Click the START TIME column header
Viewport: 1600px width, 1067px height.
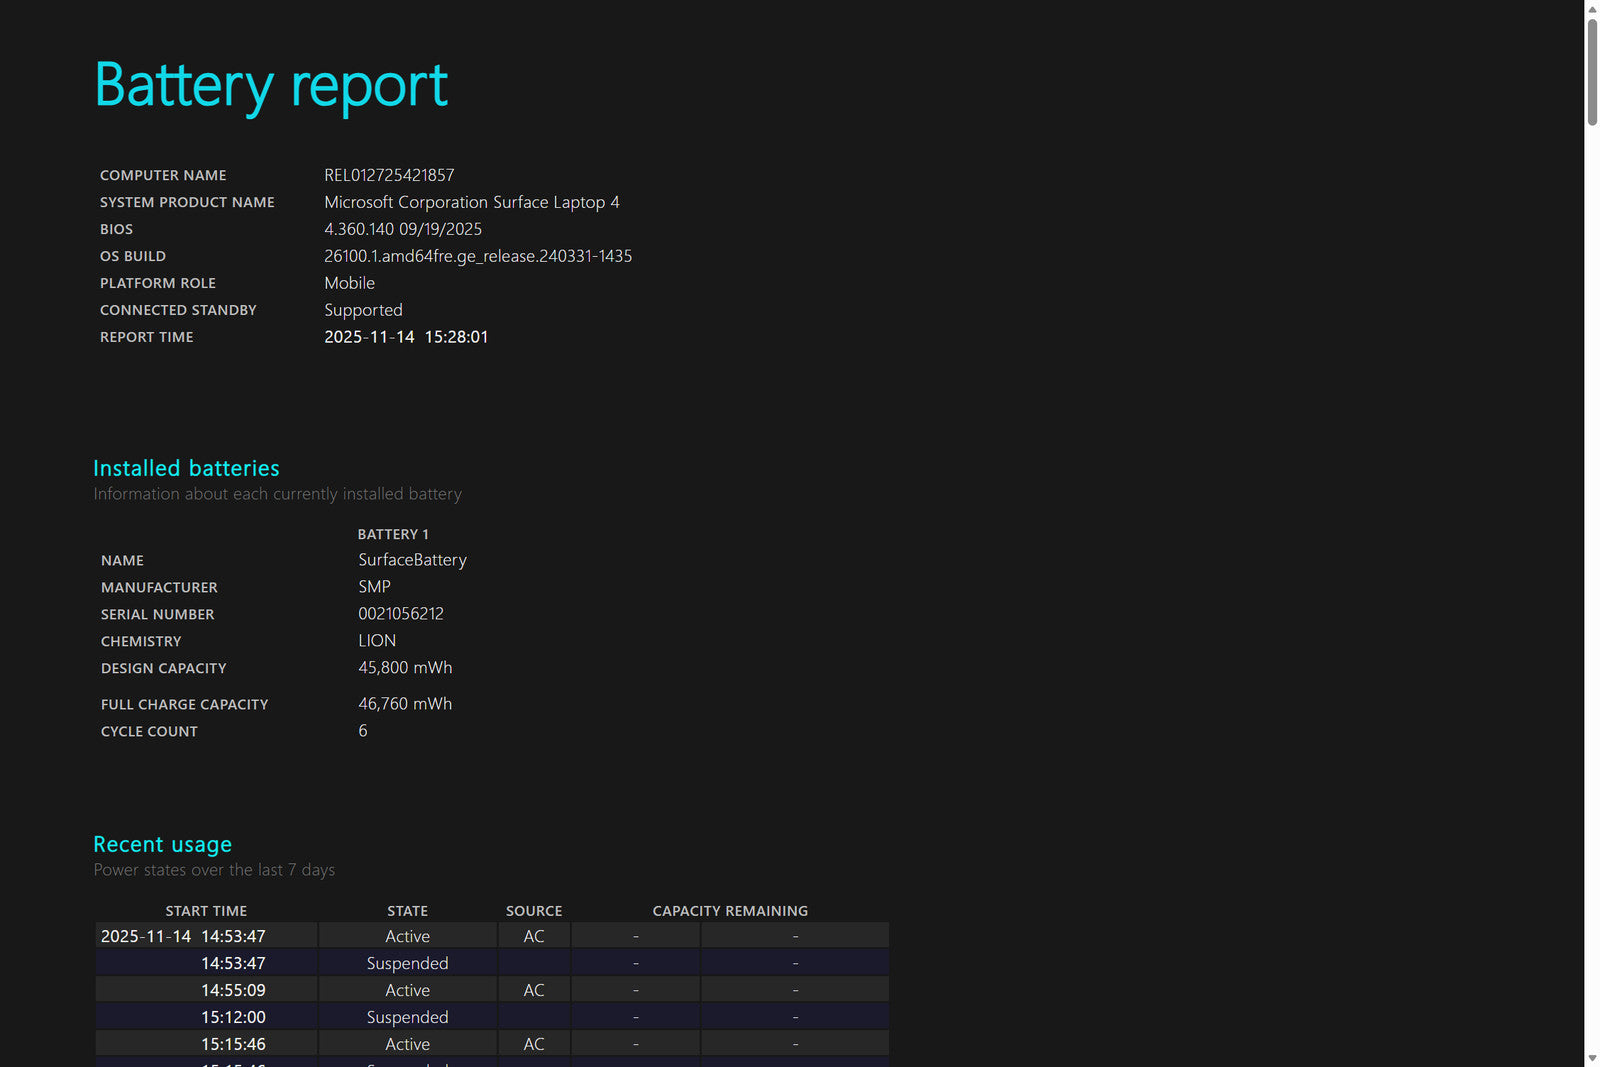pos(206,911)
